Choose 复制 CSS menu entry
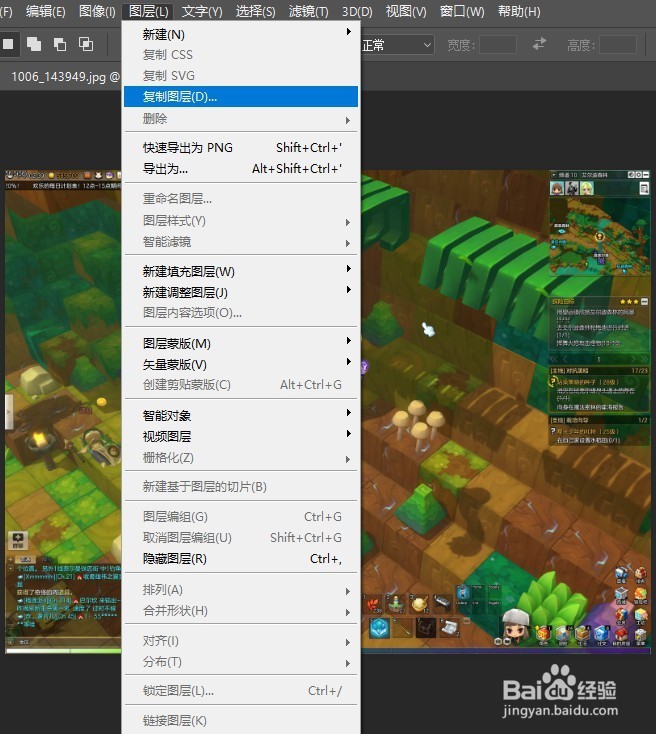 [241, 55]
